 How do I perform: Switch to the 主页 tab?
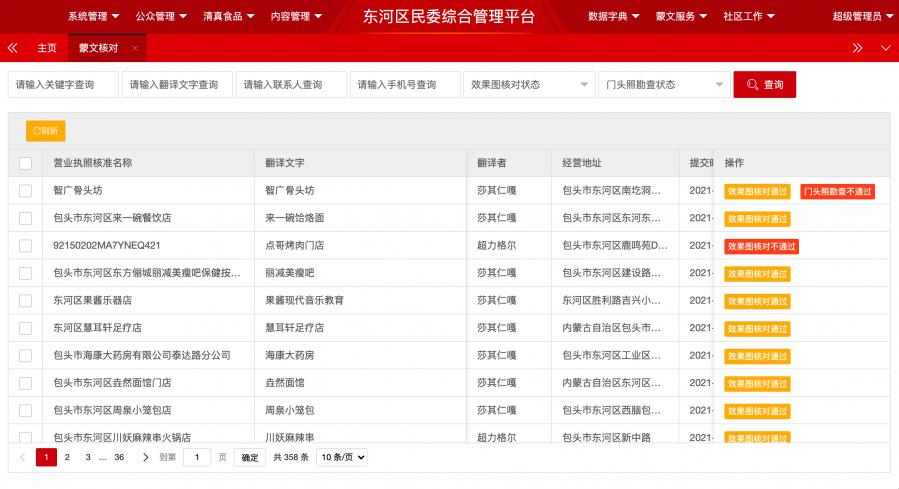(x=47, y=48)
